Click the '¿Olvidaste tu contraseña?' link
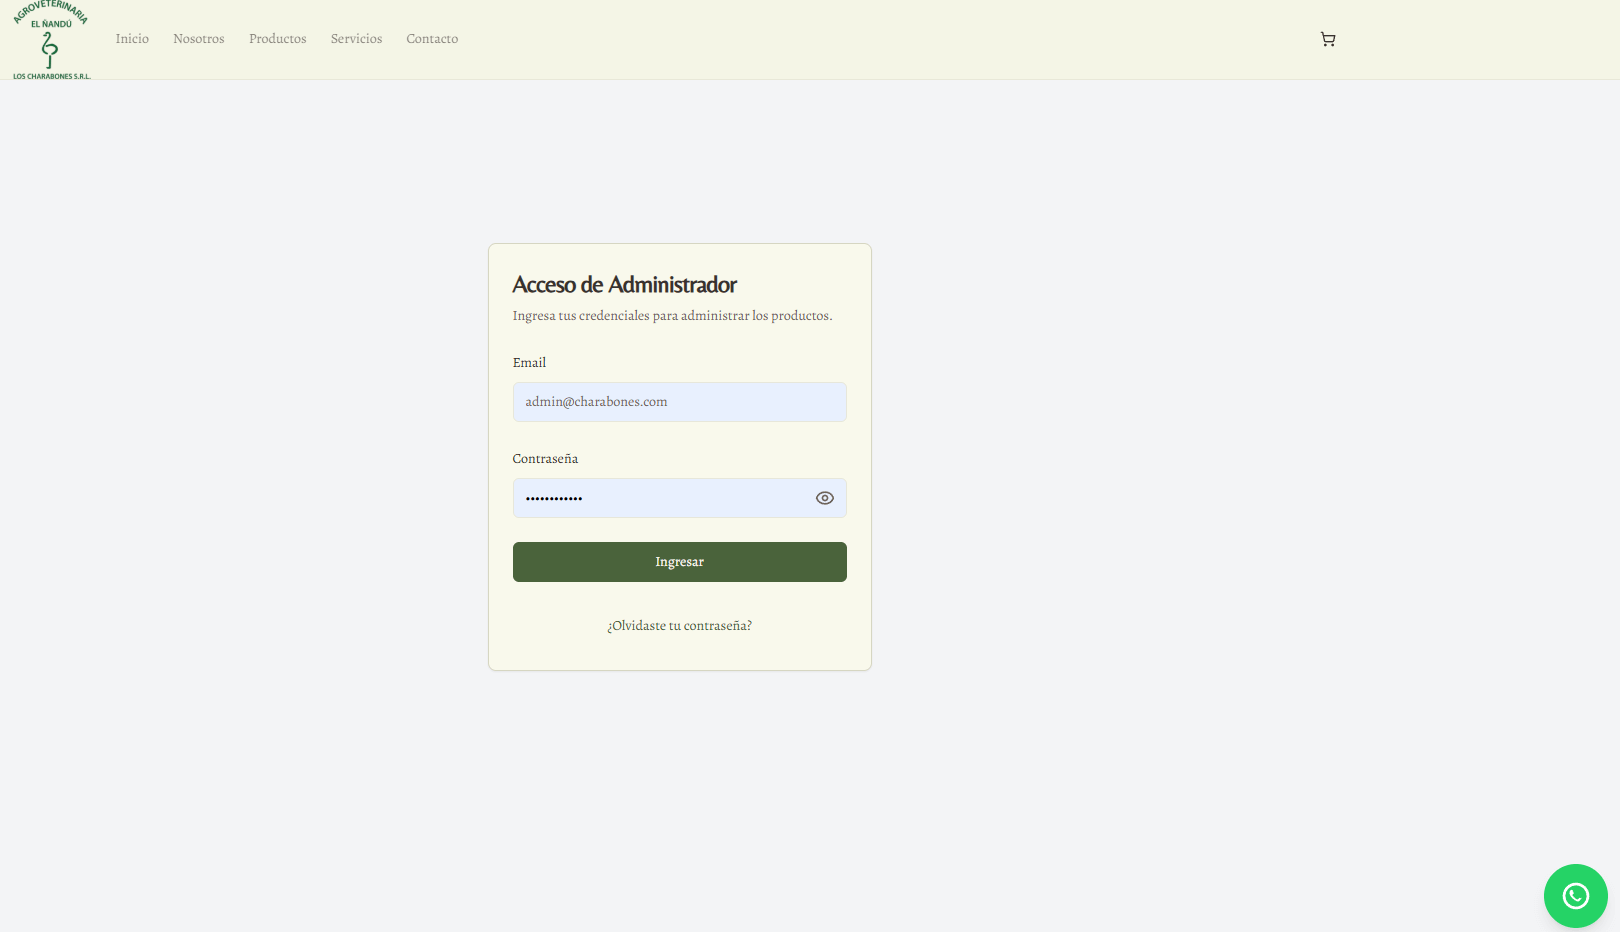The height and width of the screenshot is (932, 1620). tap(679, 626)
